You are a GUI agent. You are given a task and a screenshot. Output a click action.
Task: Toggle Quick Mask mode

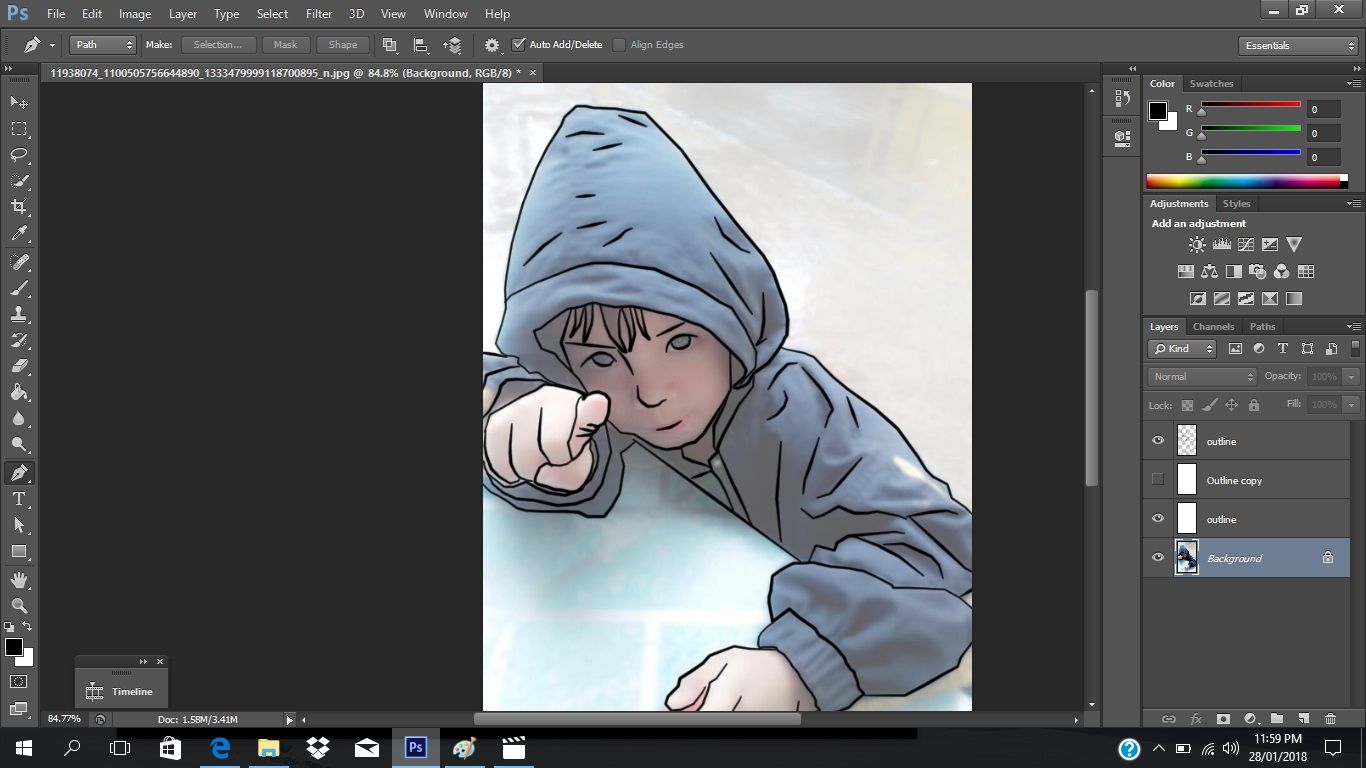click(19, 682)
